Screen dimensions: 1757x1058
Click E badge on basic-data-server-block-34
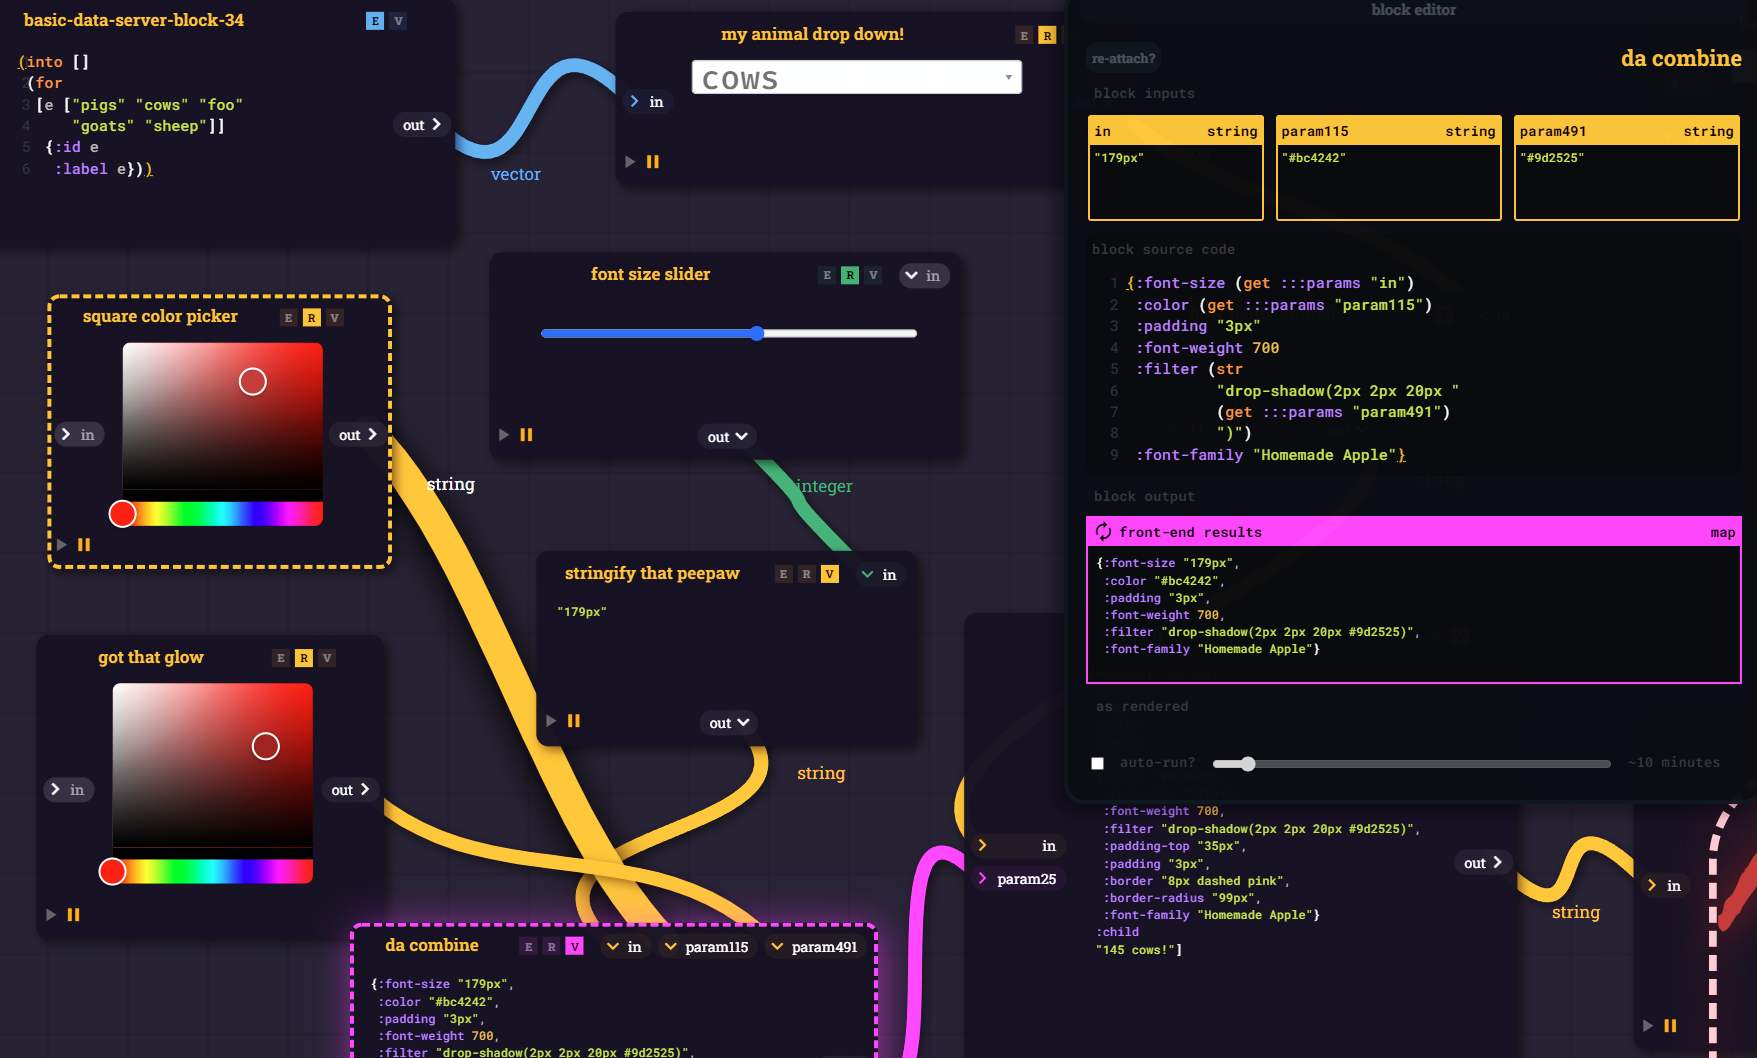(x=375, y=21)
